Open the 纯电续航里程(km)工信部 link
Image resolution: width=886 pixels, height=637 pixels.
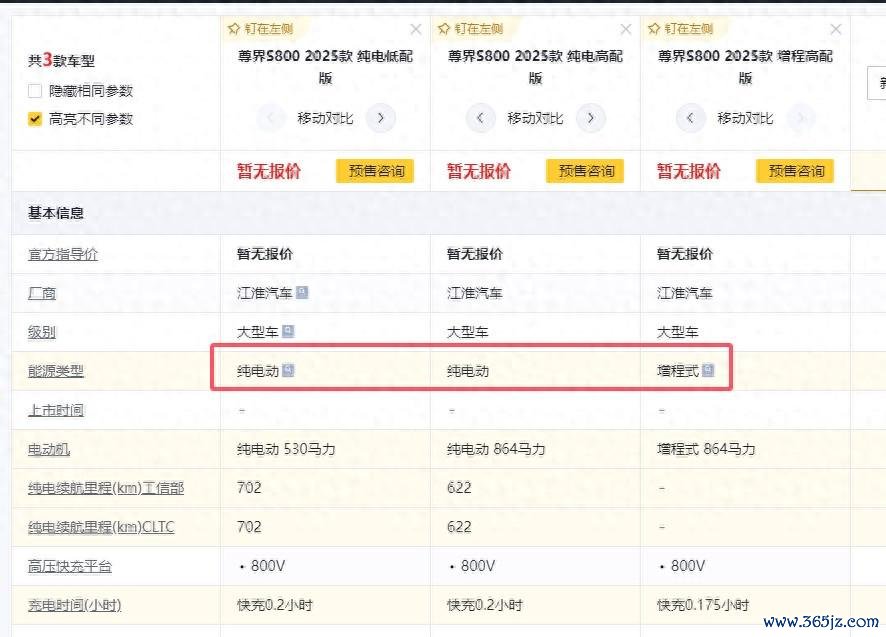106,488
